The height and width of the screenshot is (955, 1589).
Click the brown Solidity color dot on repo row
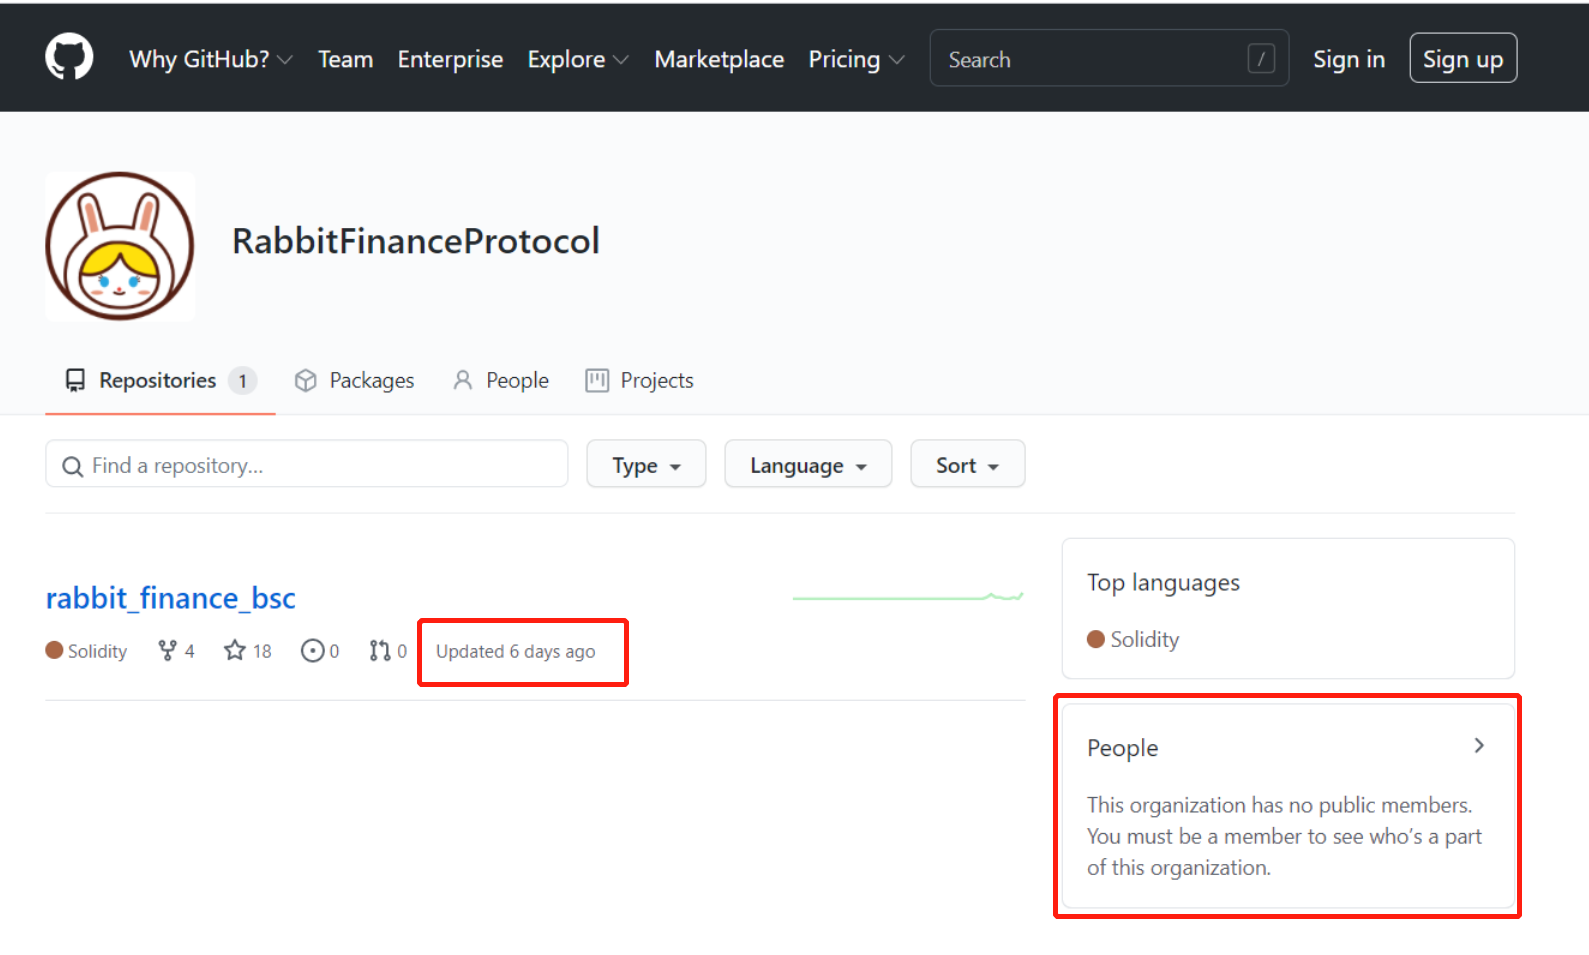[54, 651]
